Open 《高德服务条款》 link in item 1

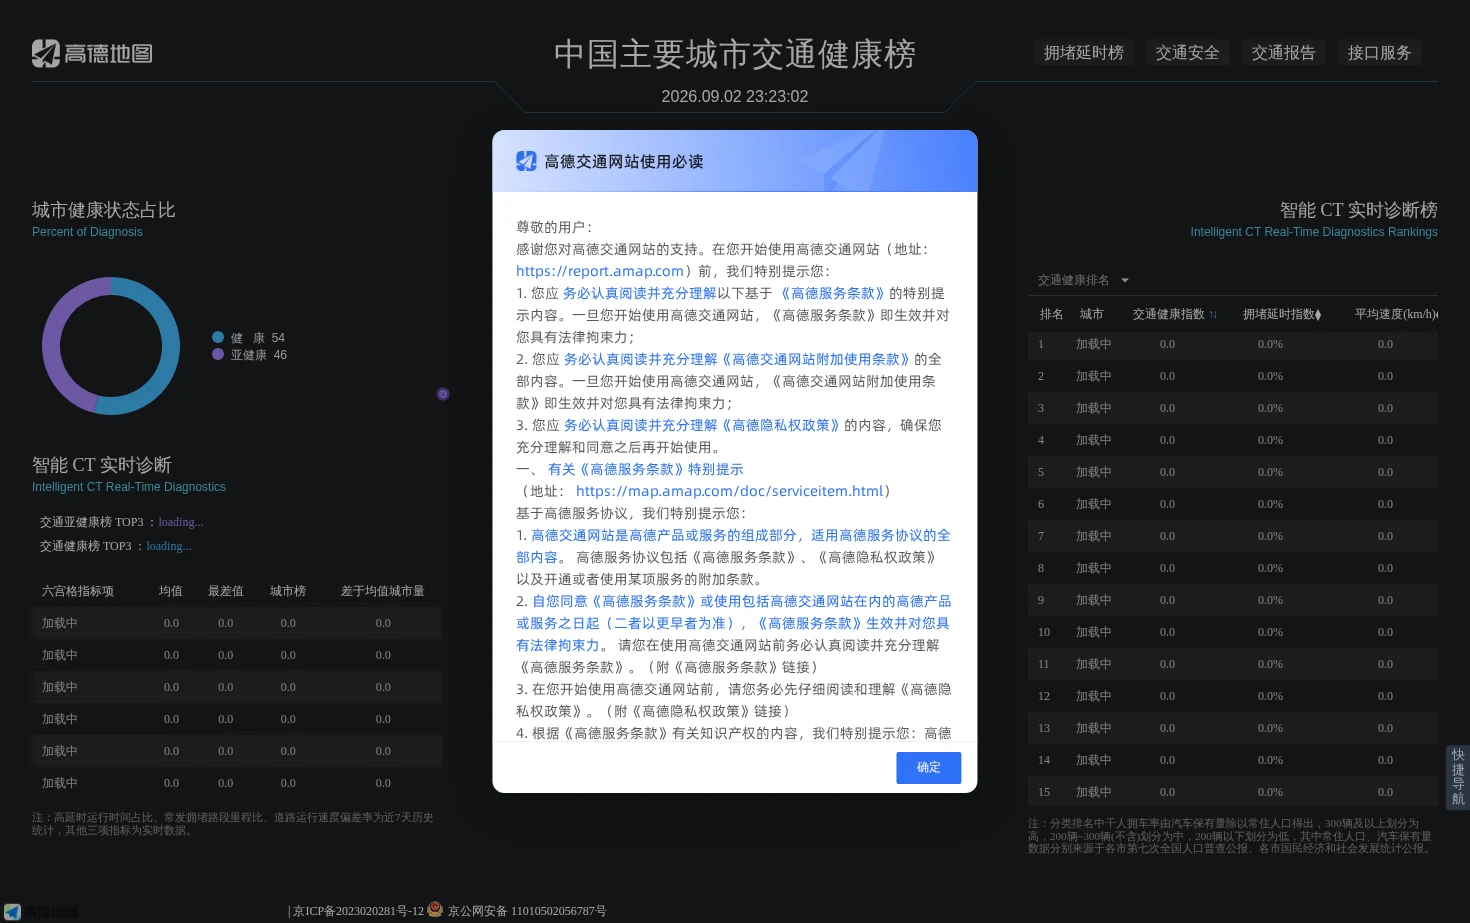(x=831, y=293)
